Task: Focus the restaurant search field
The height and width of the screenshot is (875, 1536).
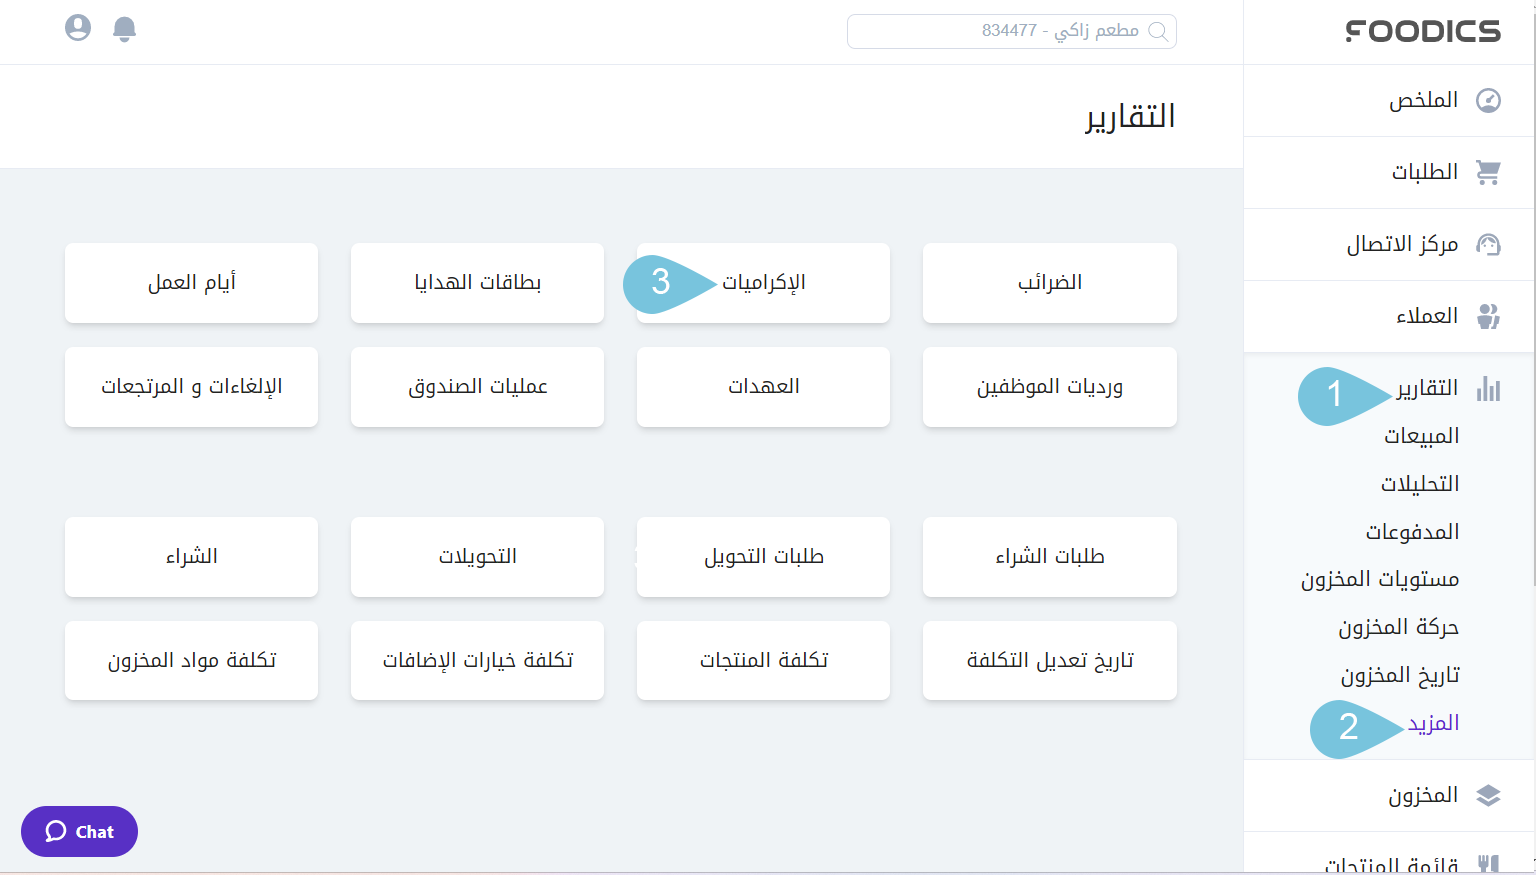Action: 1012,31
